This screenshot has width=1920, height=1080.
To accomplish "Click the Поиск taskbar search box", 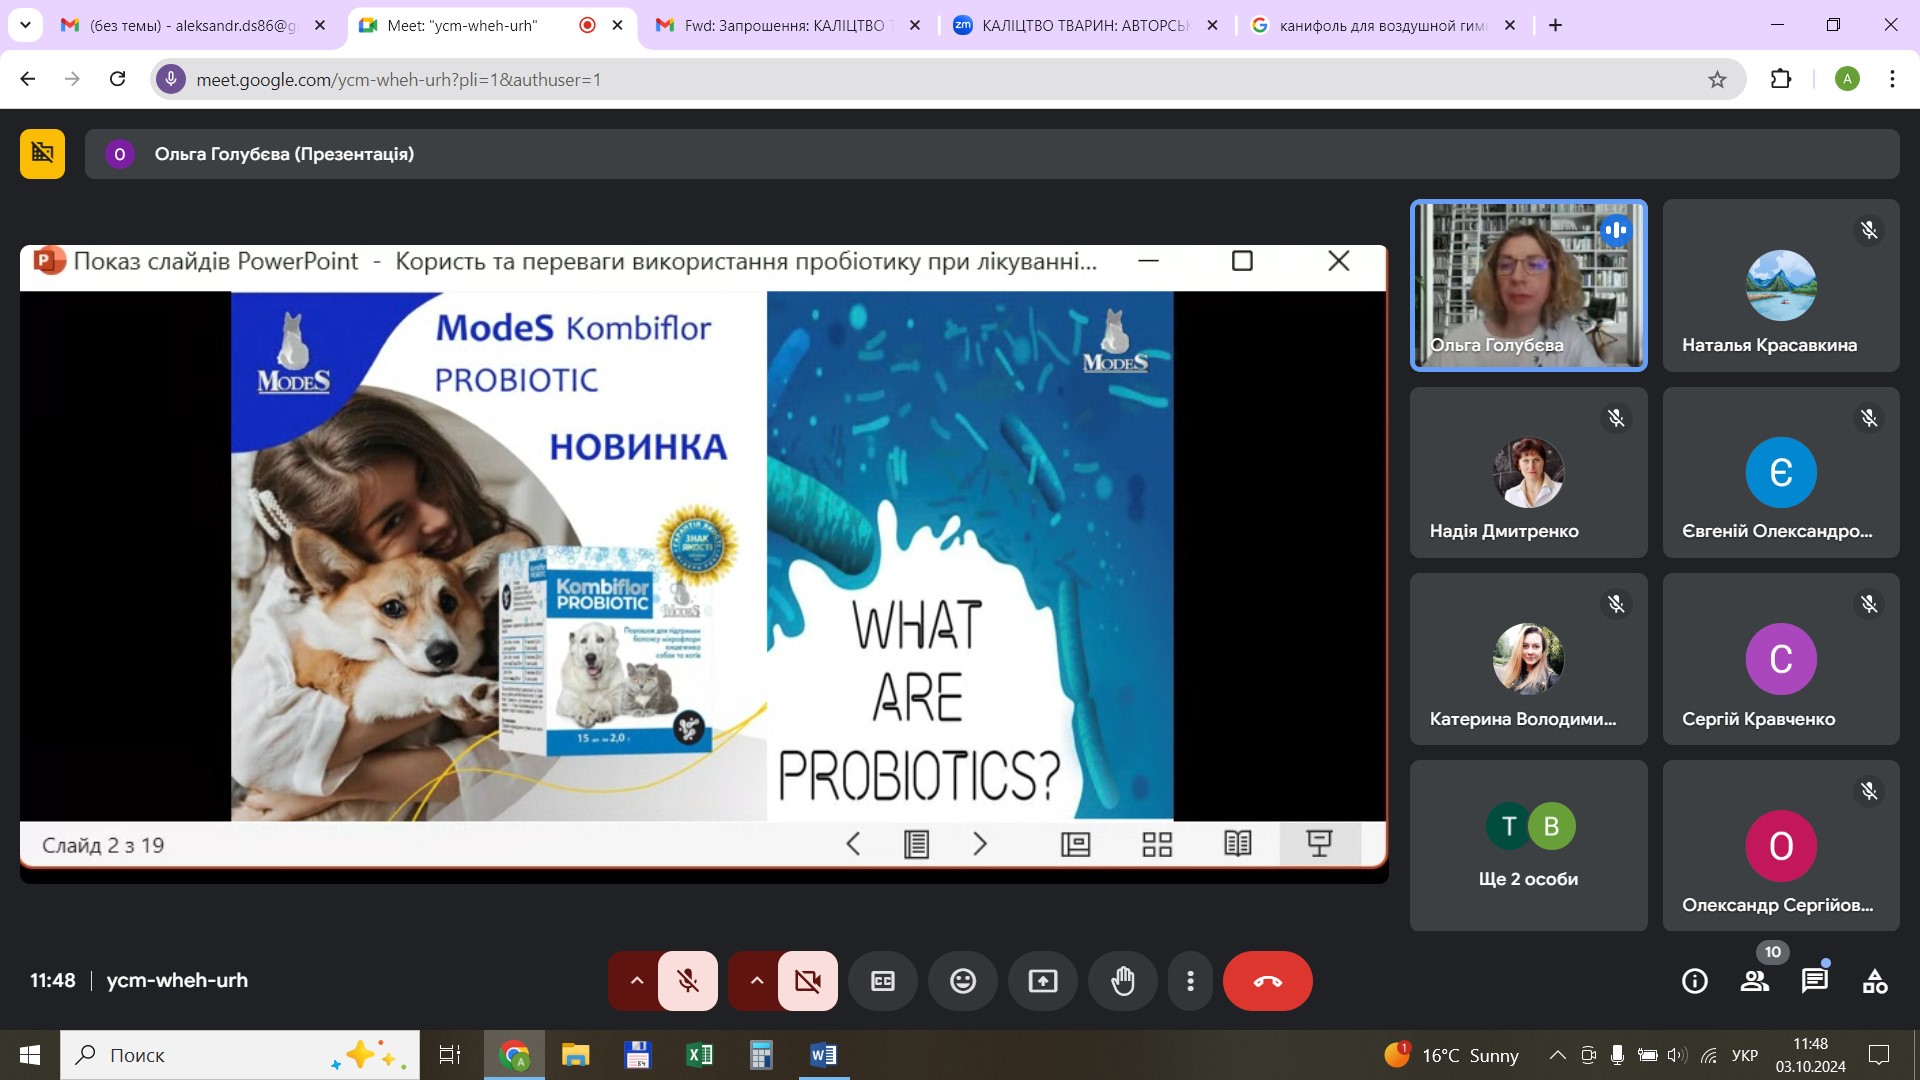I will 240,1055.
